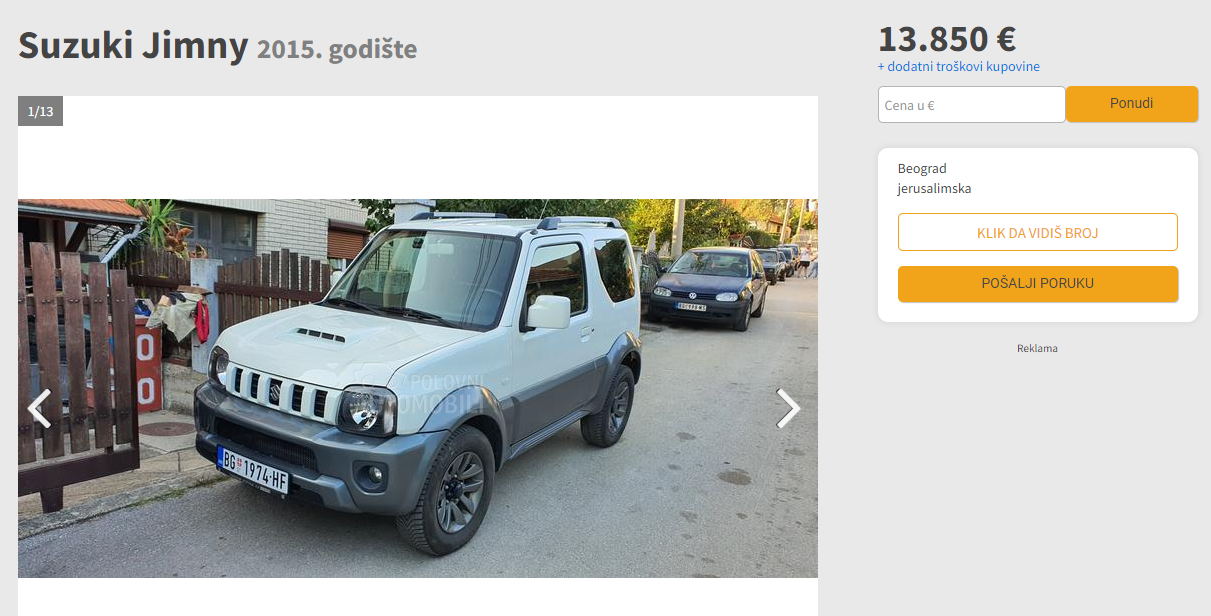
Task: Open '+ dodatni troškovi kupovine' link
Action: click(x=959, y=66)
